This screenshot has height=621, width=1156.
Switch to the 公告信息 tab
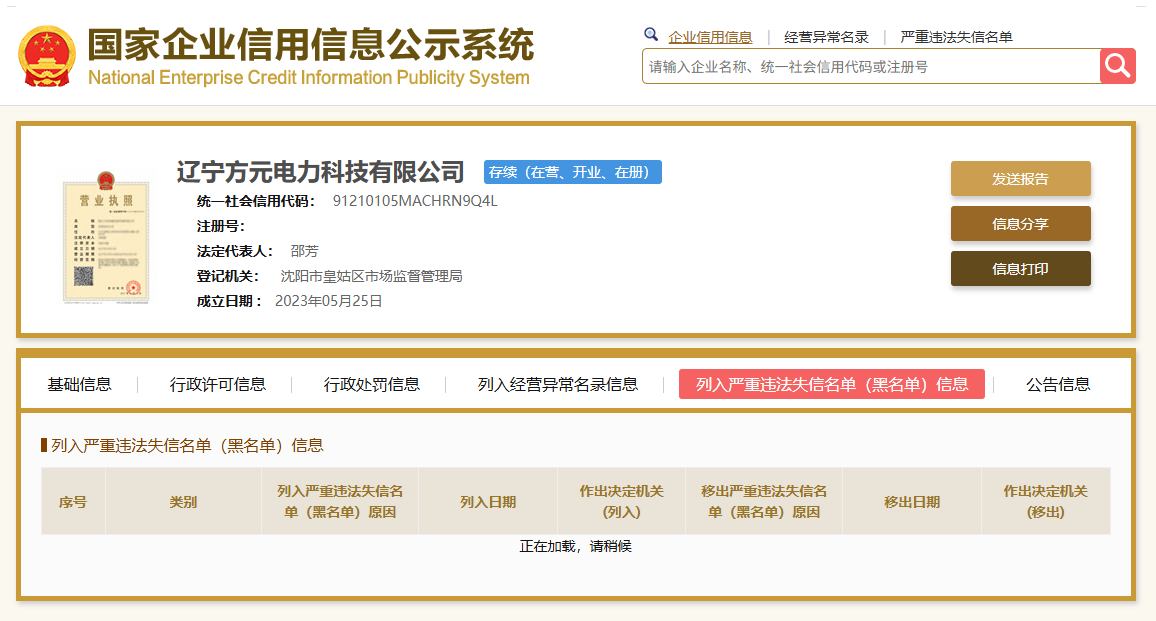point(1058,384)
